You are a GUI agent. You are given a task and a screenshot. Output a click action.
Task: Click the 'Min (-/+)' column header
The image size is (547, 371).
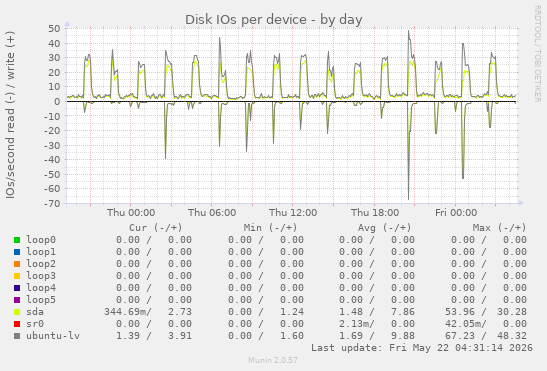point(270,228)
